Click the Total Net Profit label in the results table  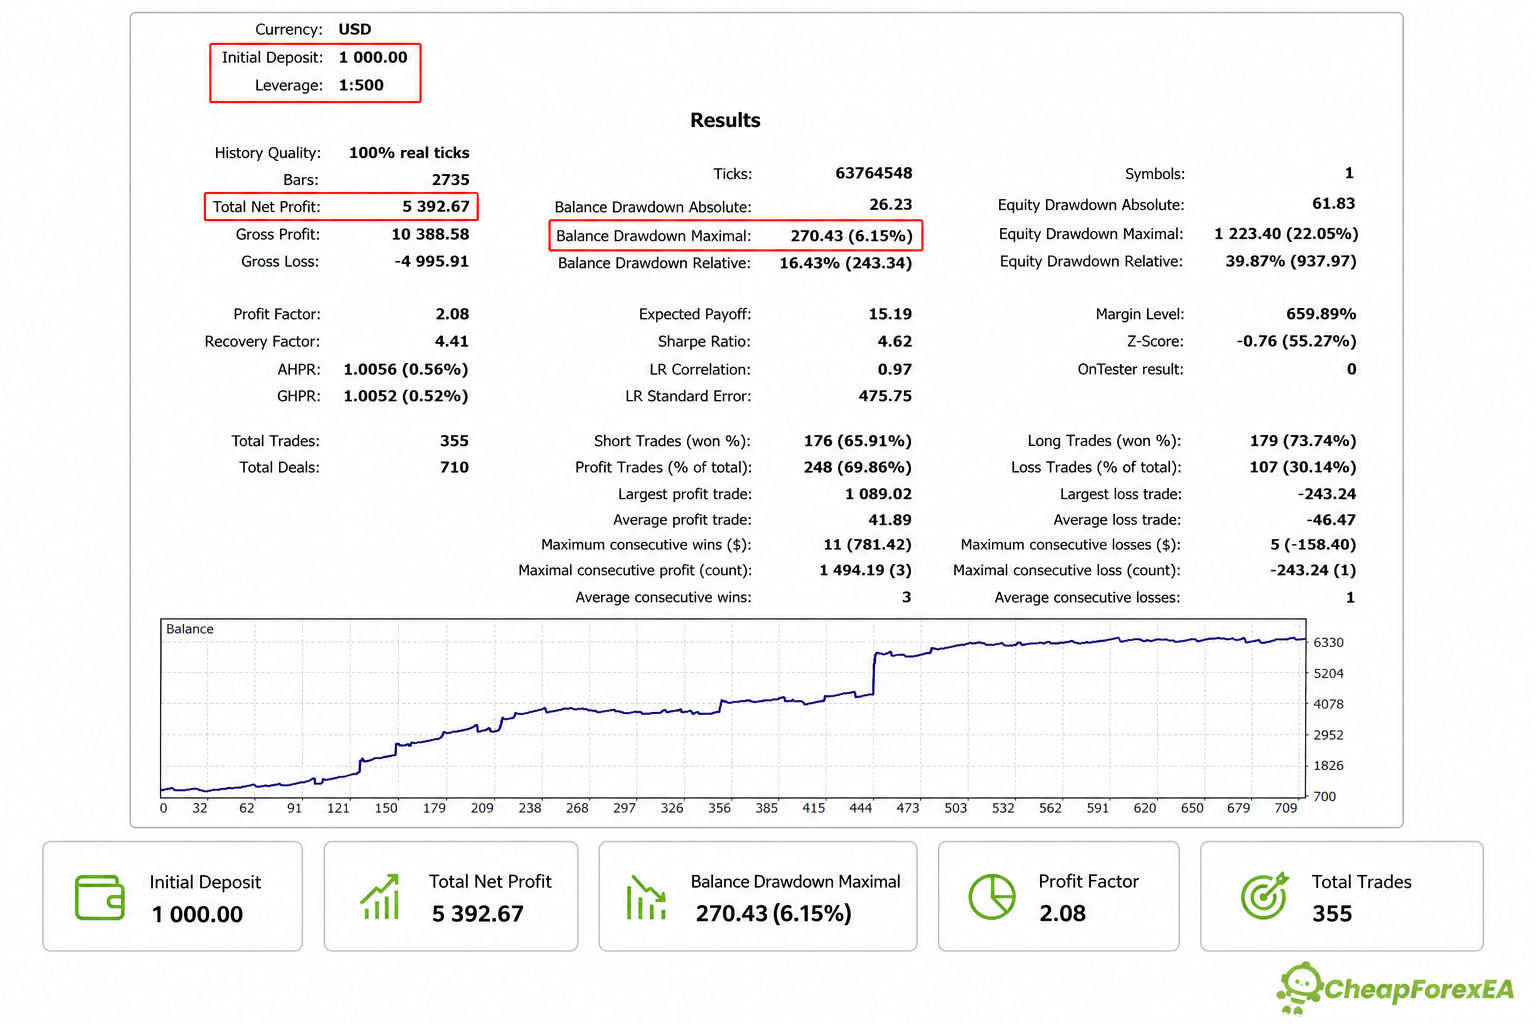pos(266,207)
